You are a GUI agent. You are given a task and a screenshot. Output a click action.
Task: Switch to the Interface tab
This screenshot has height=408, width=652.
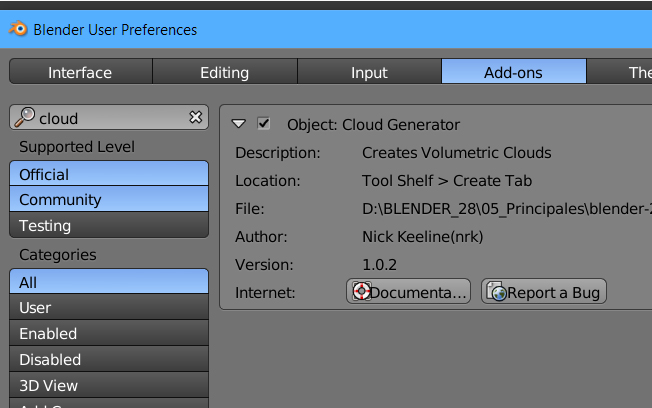pyautogui.click(x=80, y=72)
